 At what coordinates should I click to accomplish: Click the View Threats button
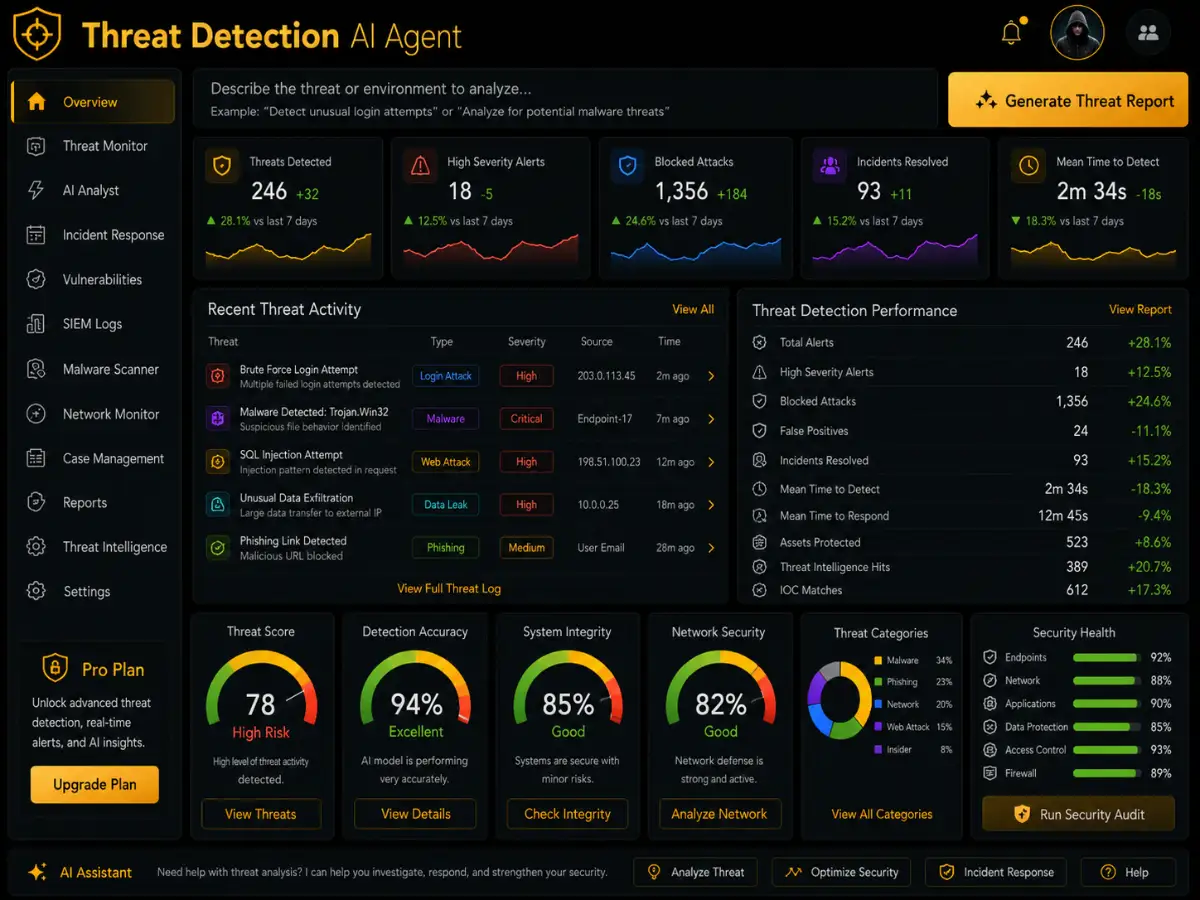tap(261, 814)
